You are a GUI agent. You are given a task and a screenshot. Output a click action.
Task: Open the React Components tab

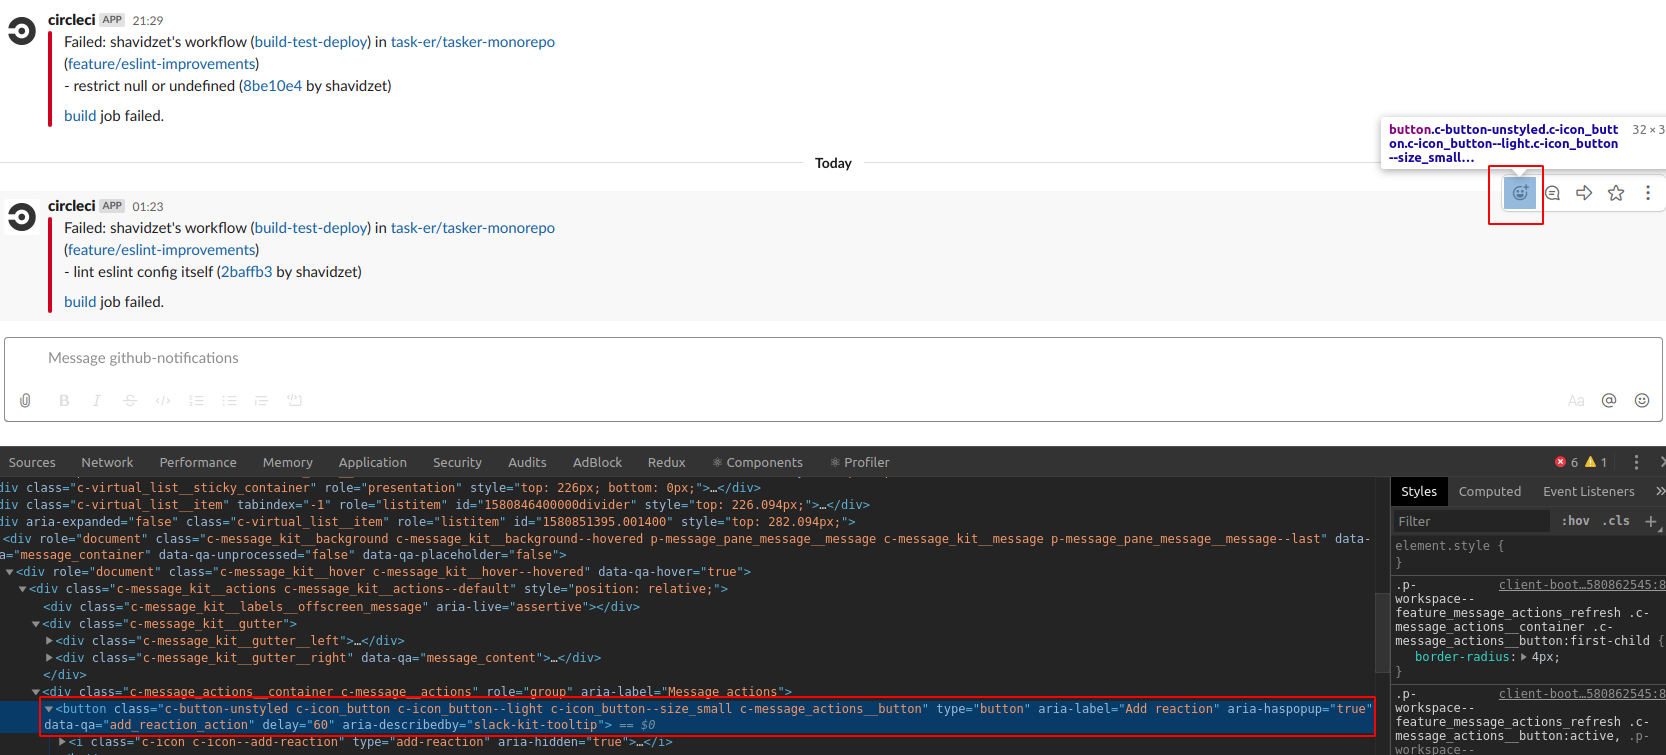click(x=757, y=462)
